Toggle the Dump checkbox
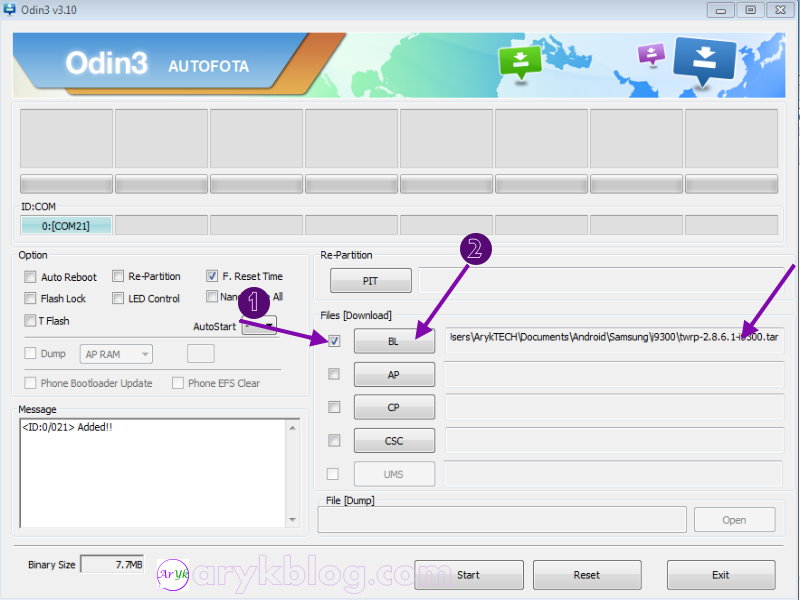This screenshot has width=800, height=600. (30, 353)
